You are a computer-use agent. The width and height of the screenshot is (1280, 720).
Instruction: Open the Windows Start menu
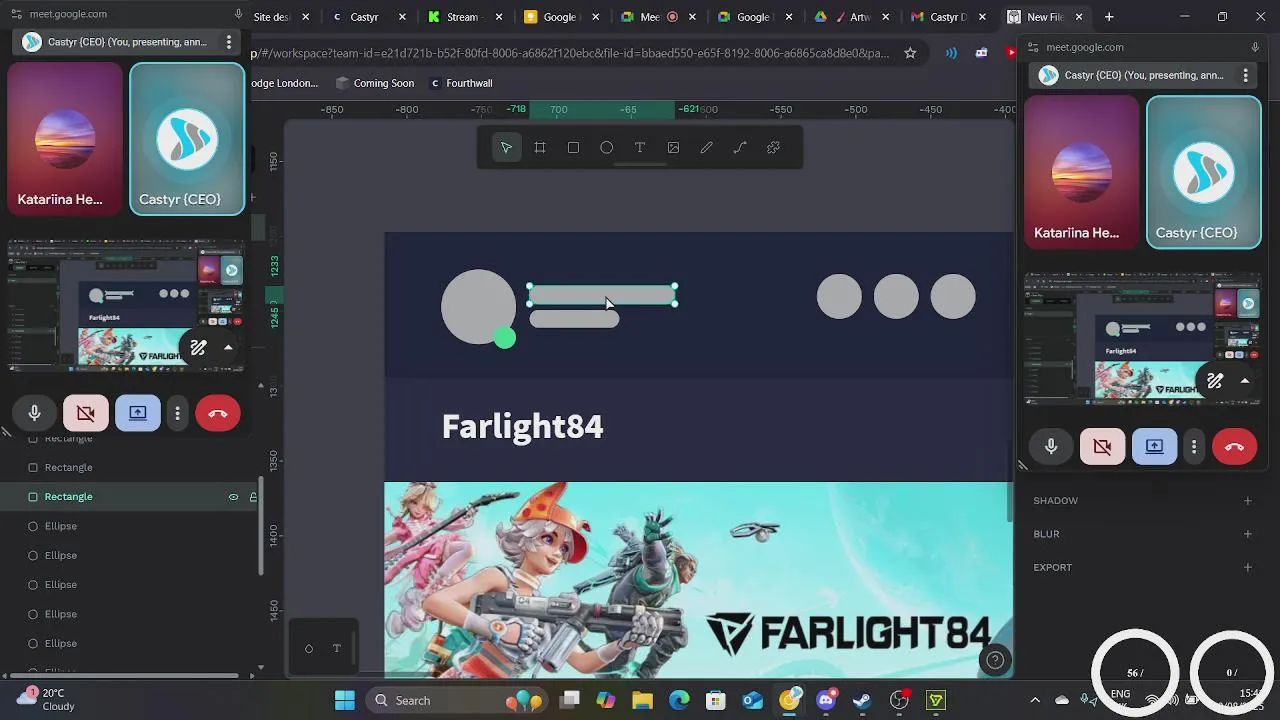click(x=345, y=700)
